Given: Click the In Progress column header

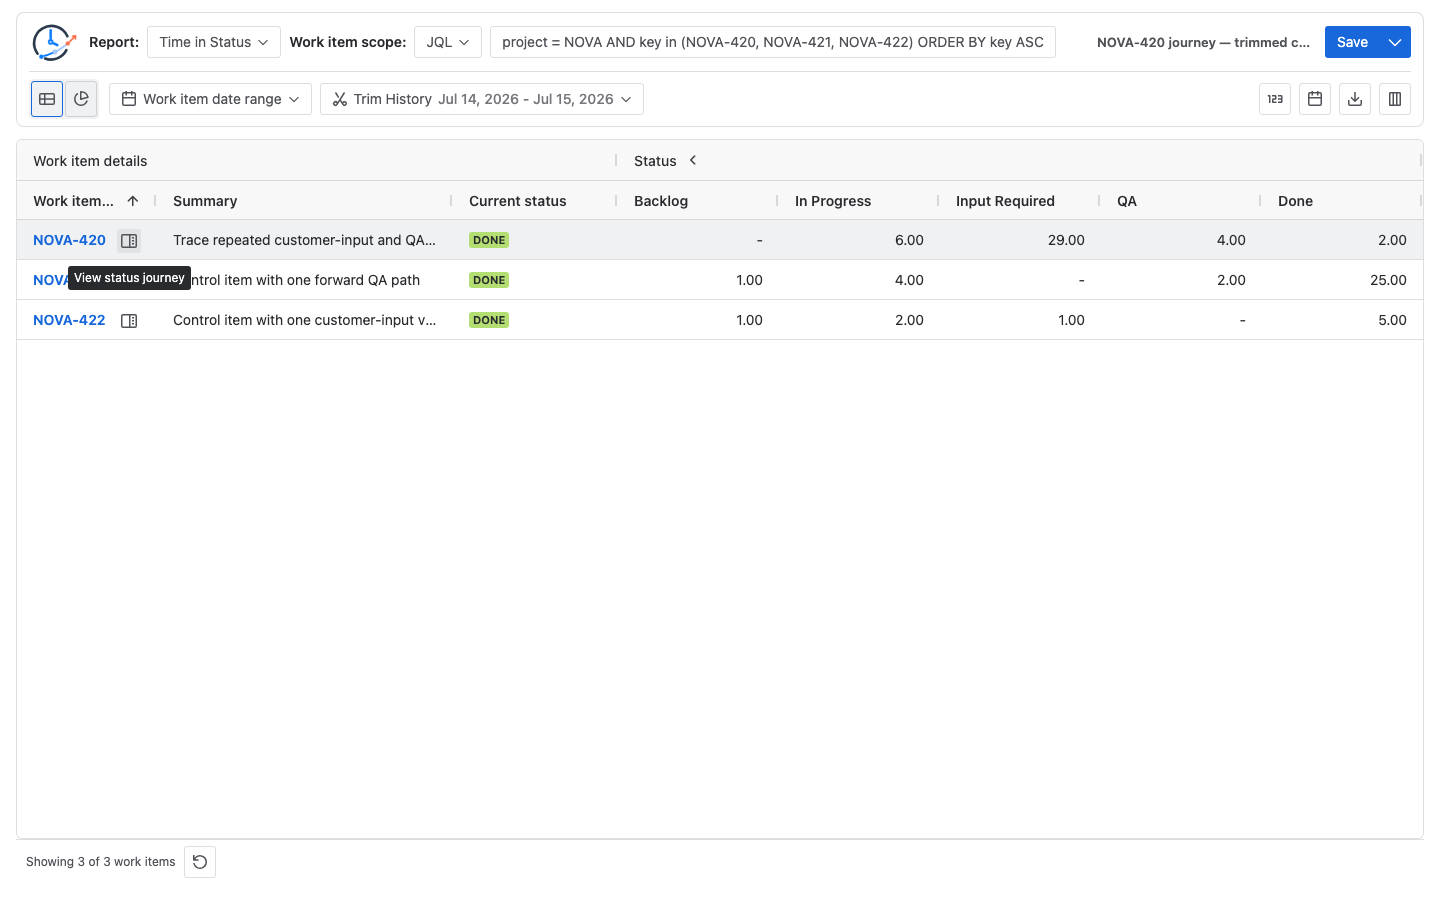Looking at the screenshot, I should (833, 201).
